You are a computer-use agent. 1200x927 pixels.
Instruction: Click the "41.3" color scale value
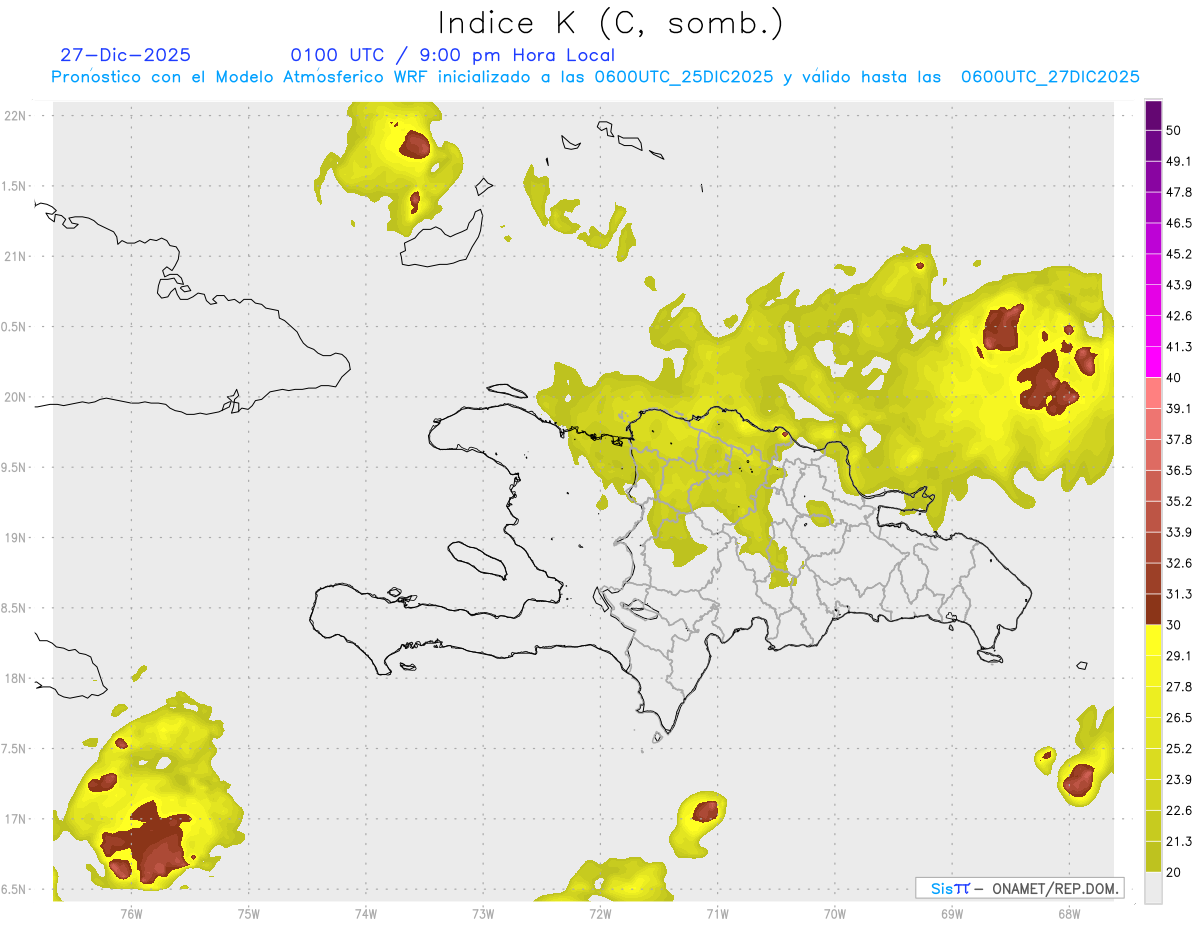(1179, 347)
